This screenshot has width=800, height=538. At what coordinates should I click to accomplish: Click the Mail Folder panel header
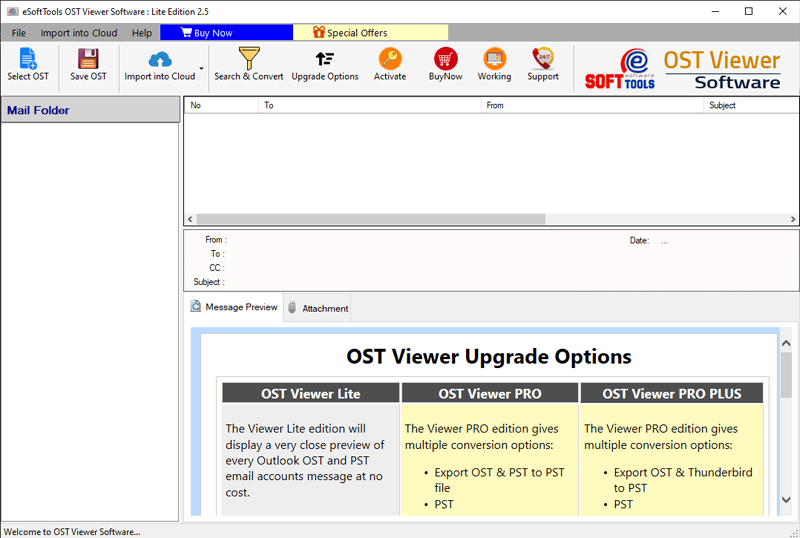click(90, 110)
